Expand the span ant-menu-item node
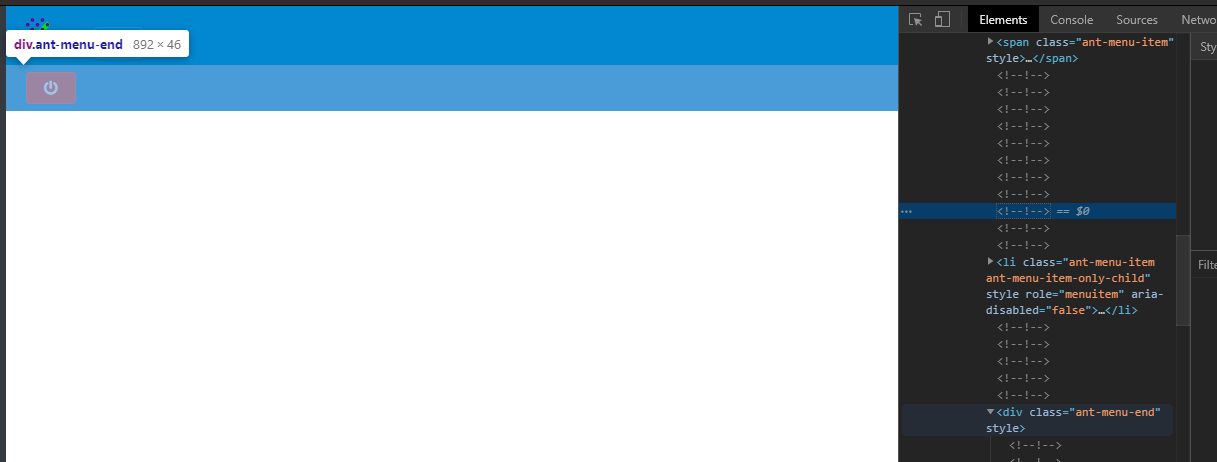1217x462 pixels. click(x=991, y=41)
